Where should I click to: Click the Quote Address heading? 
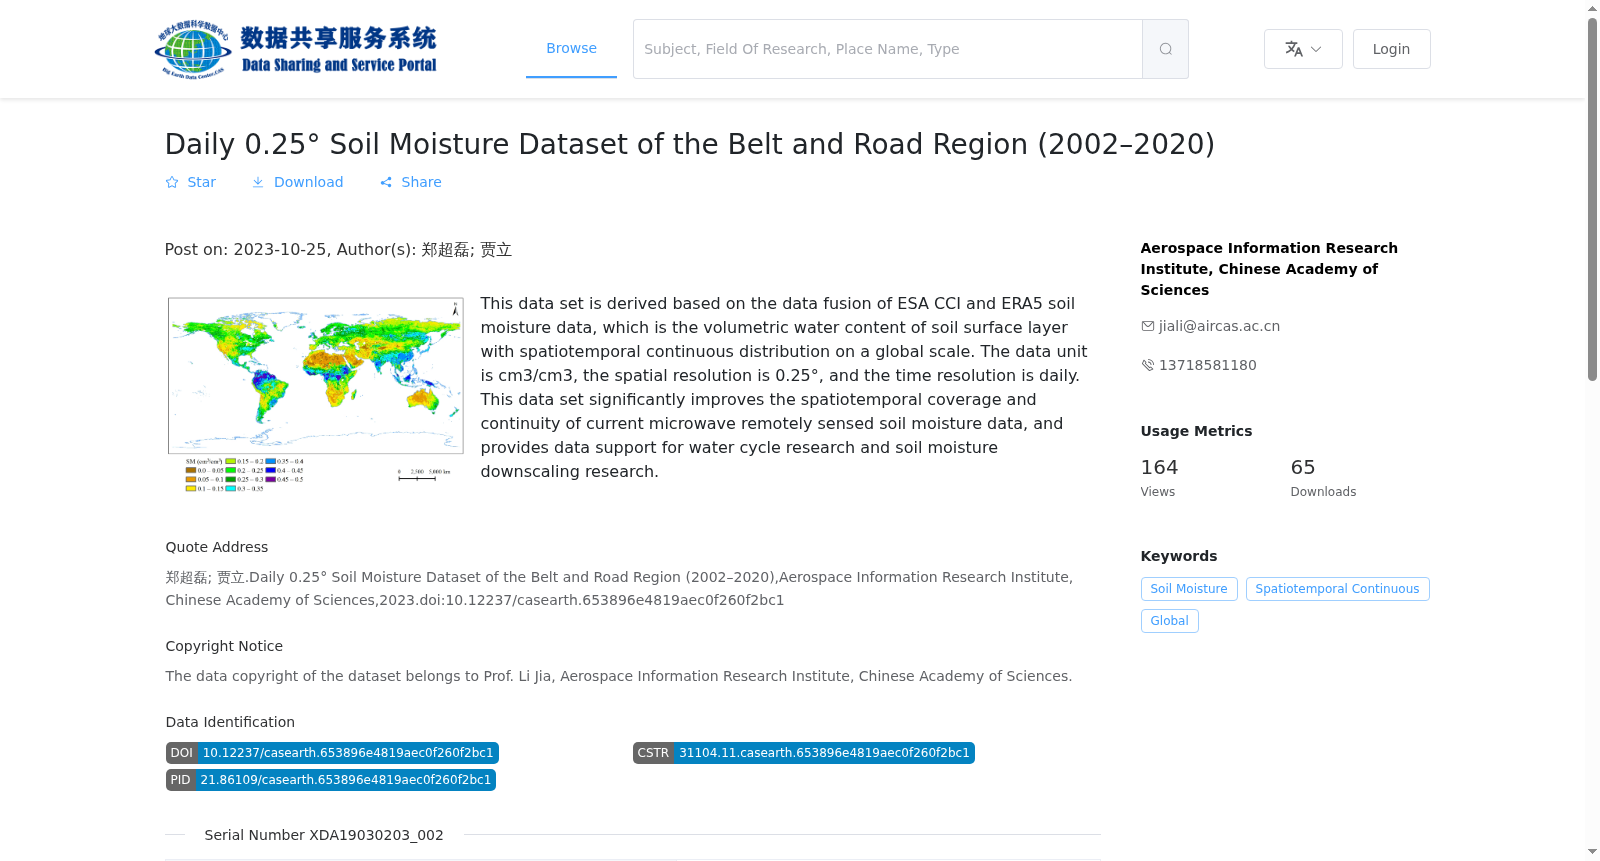[x=217, y=547]
